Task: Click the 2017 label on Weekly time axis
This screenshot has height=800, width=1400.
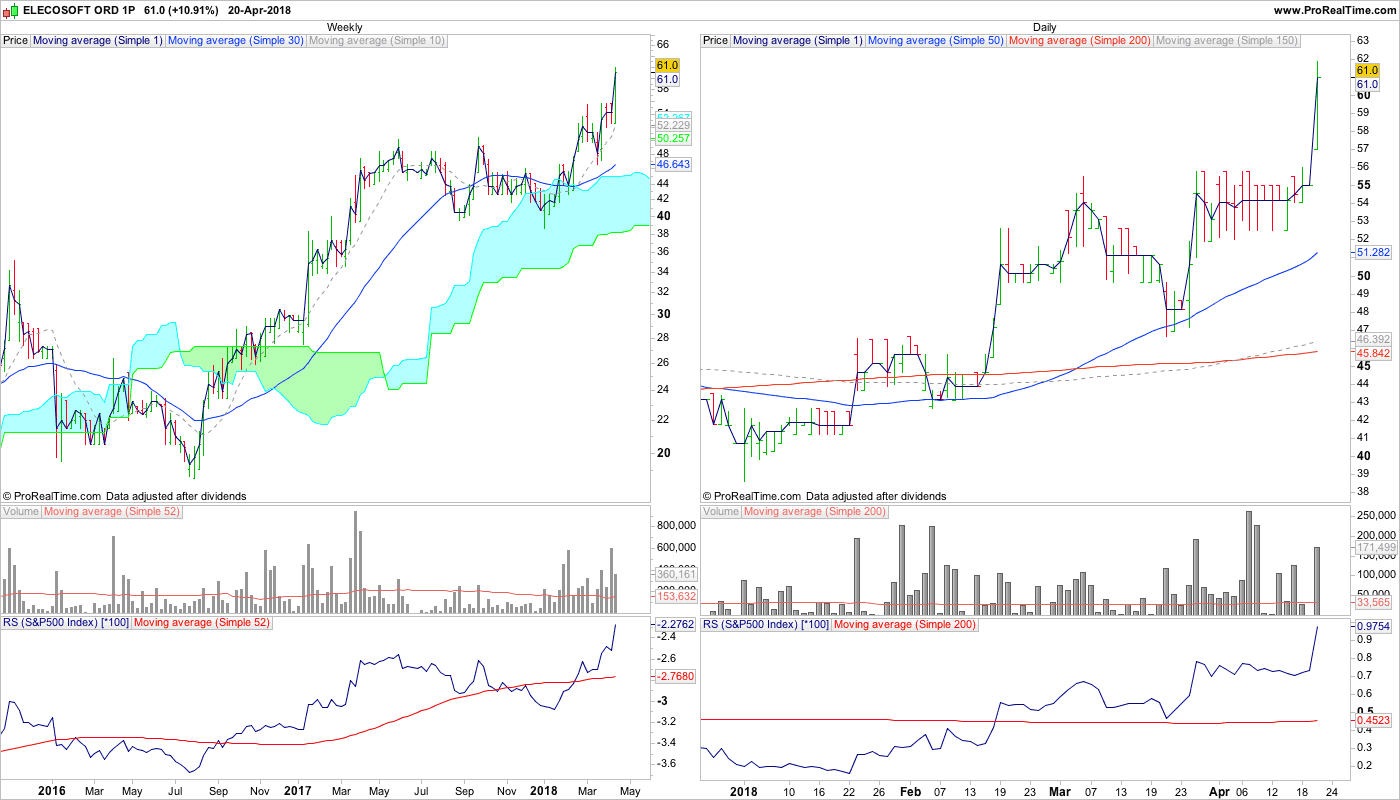Action: (x=298, y=791)
